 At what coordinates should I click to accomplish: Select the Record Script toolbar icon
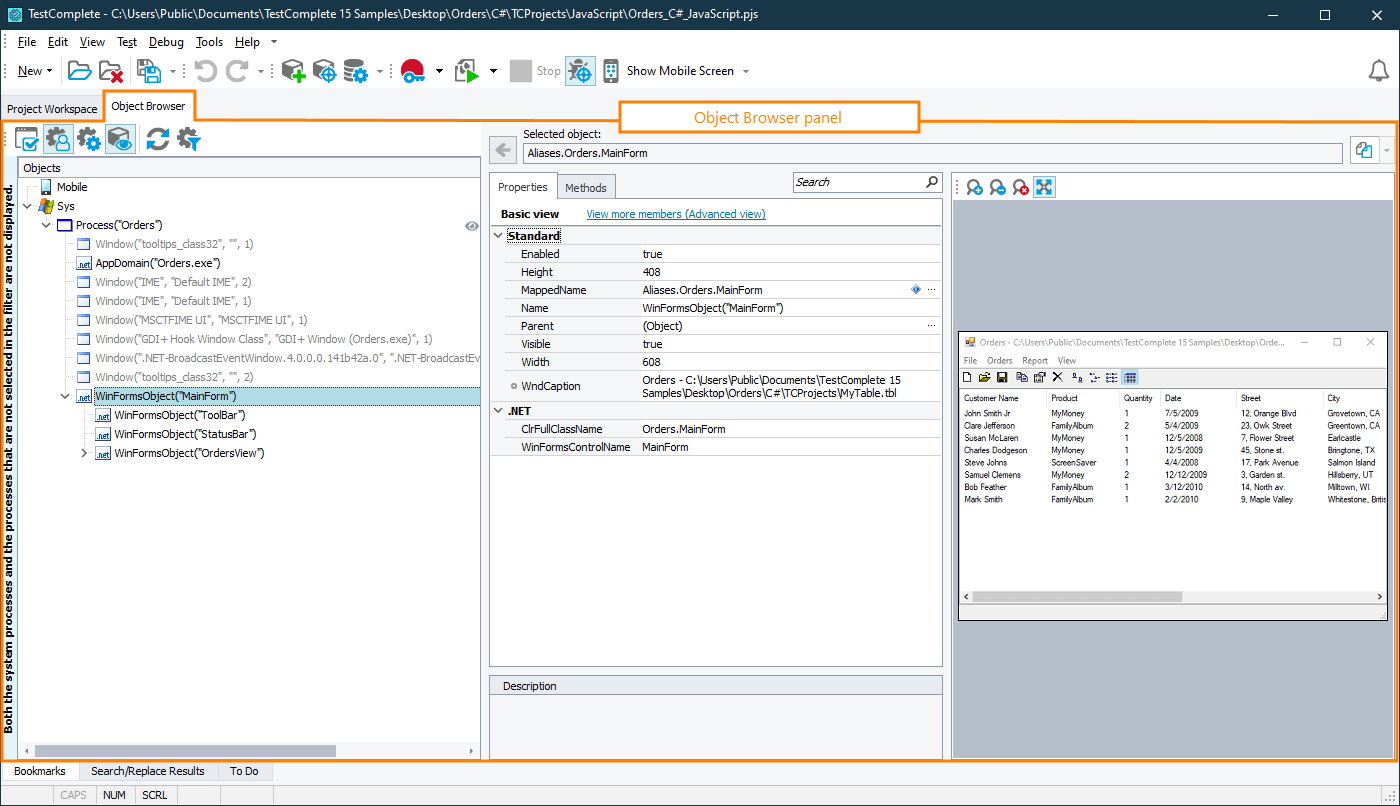click(413, 70)
